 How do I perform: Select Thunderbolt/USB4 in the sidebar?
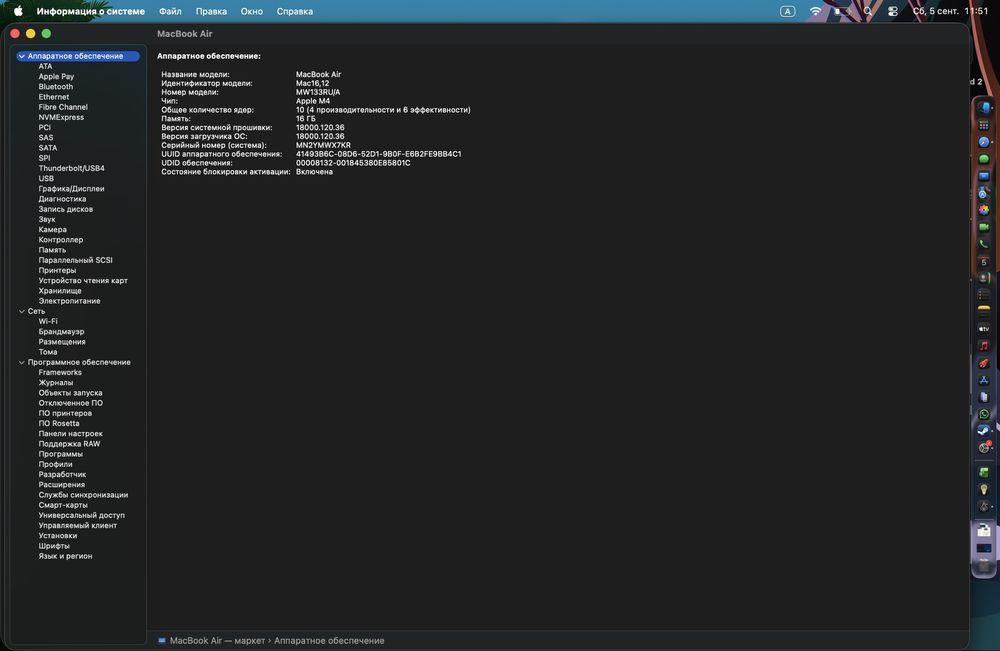[71, 168]
